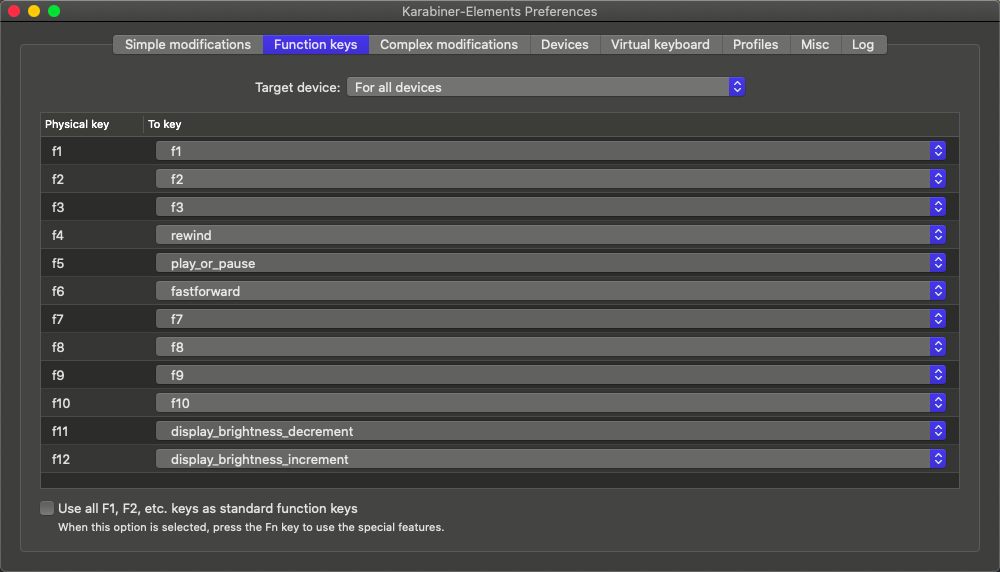1000x572 pixels.
Task: Change the f7 key mapping dropdown
Action: coord(550,319)
